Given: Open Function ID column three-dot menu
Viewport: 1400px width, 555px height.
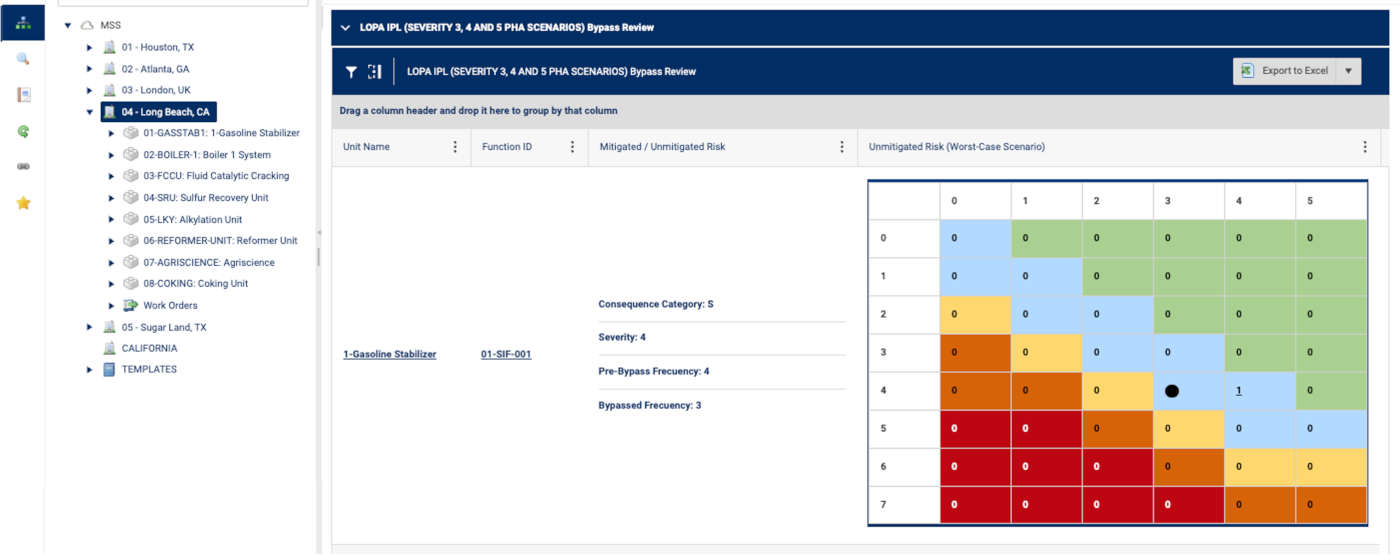Looking at the screenshot, I should click(572, 147).
